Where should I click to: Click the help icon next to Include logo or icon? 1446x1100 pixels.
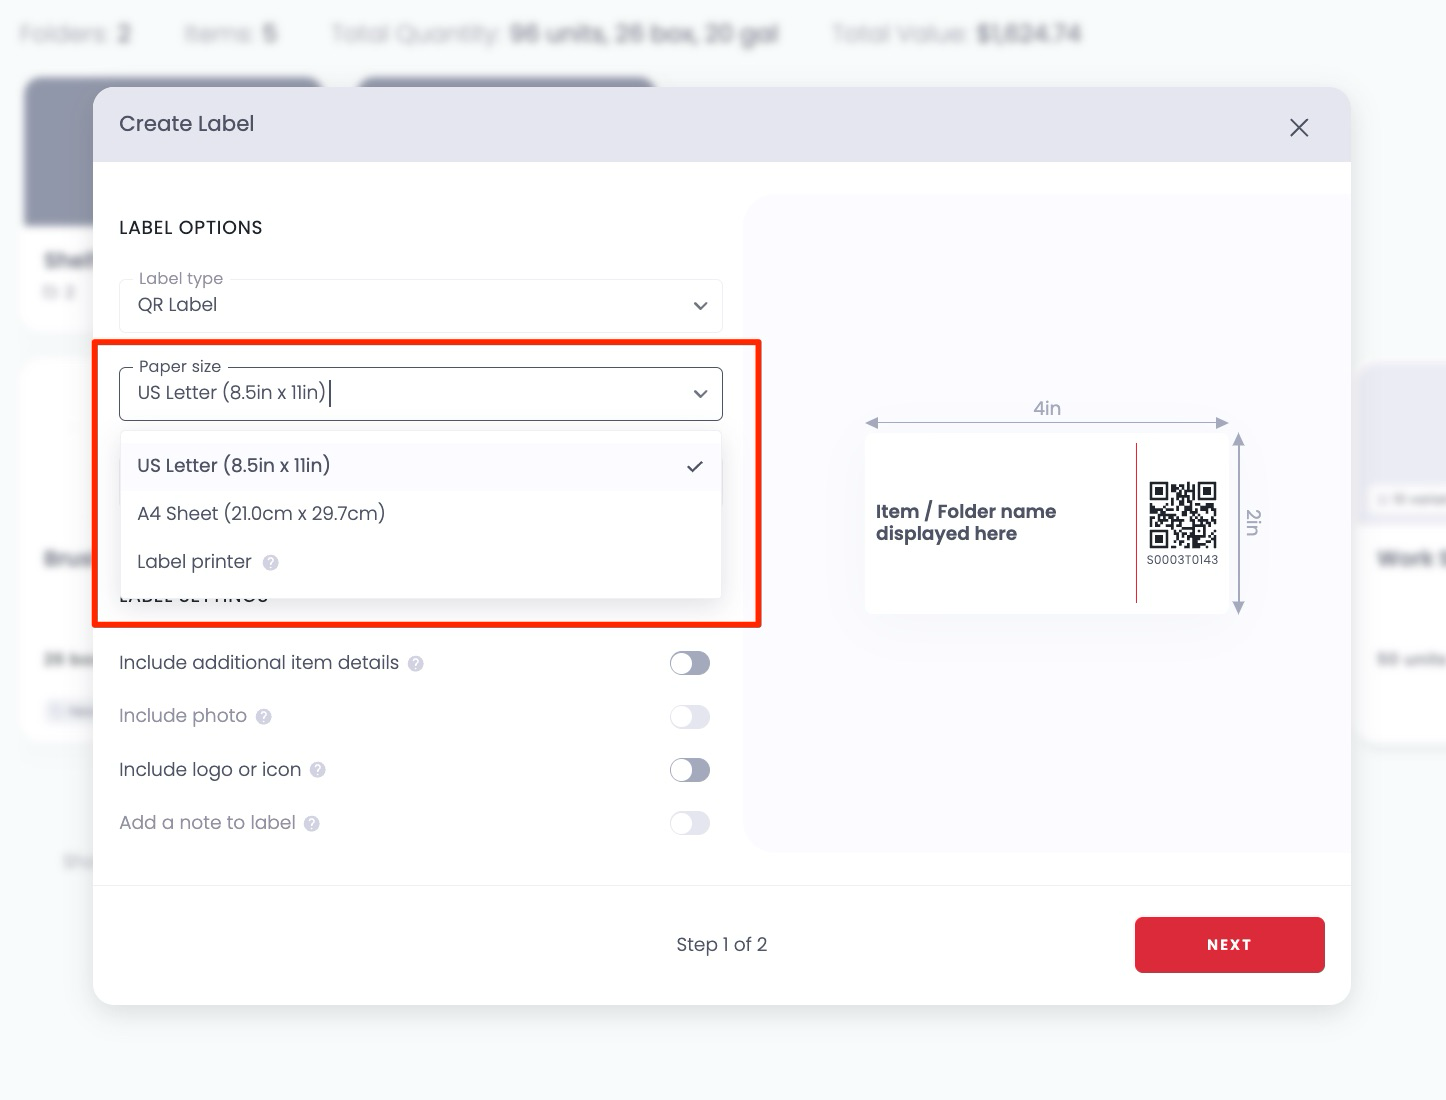pyautogui.click(x=318, y=770)
